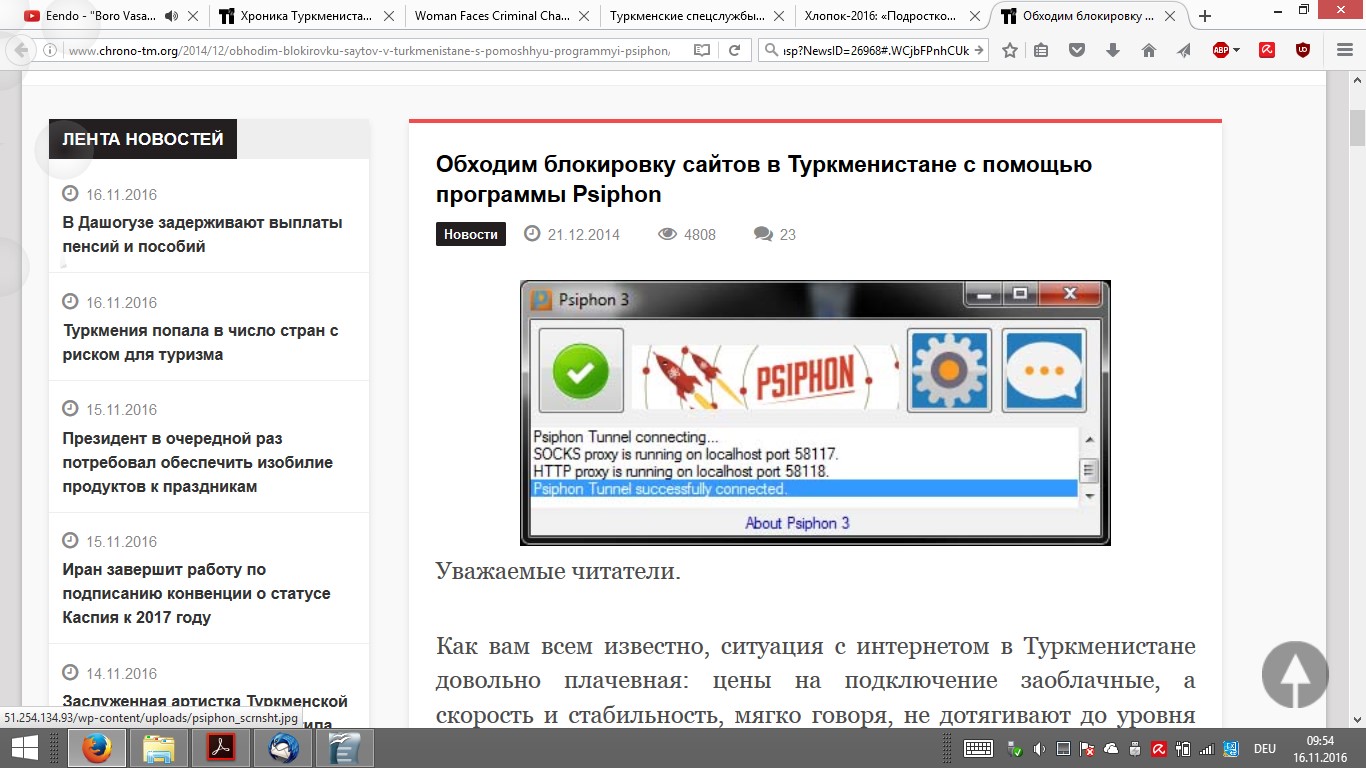Show bookmarks list in toolbar

[1042, 50]
